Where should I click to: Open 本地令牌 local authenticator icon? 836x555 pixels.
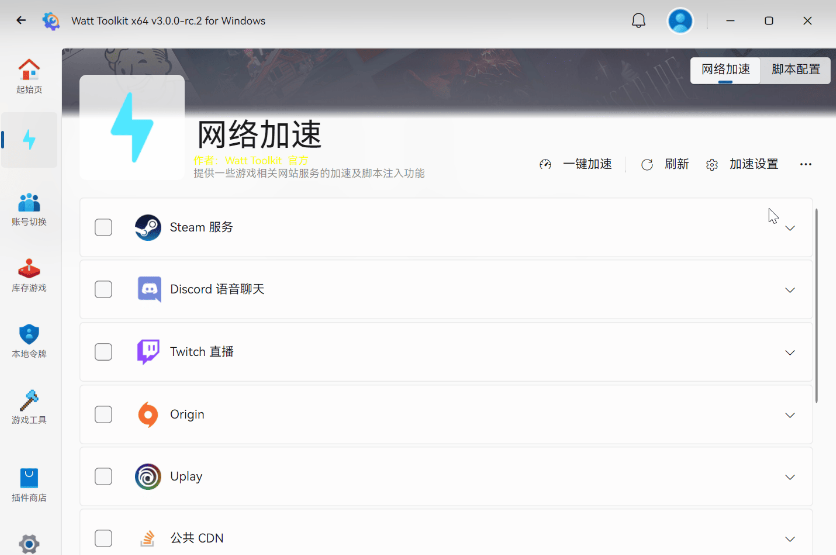coord(29,341)
